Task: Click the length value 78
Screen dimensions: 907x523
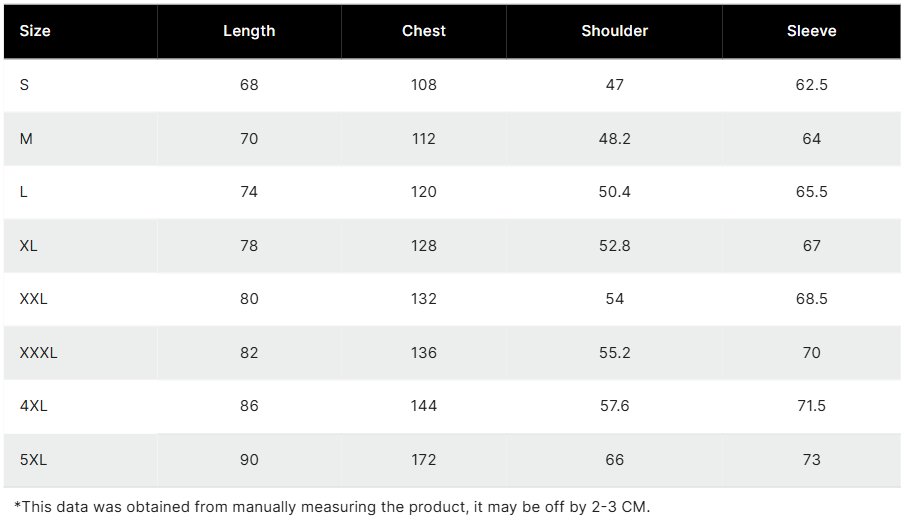Action: pyautogui.click(x=249, y=246)
